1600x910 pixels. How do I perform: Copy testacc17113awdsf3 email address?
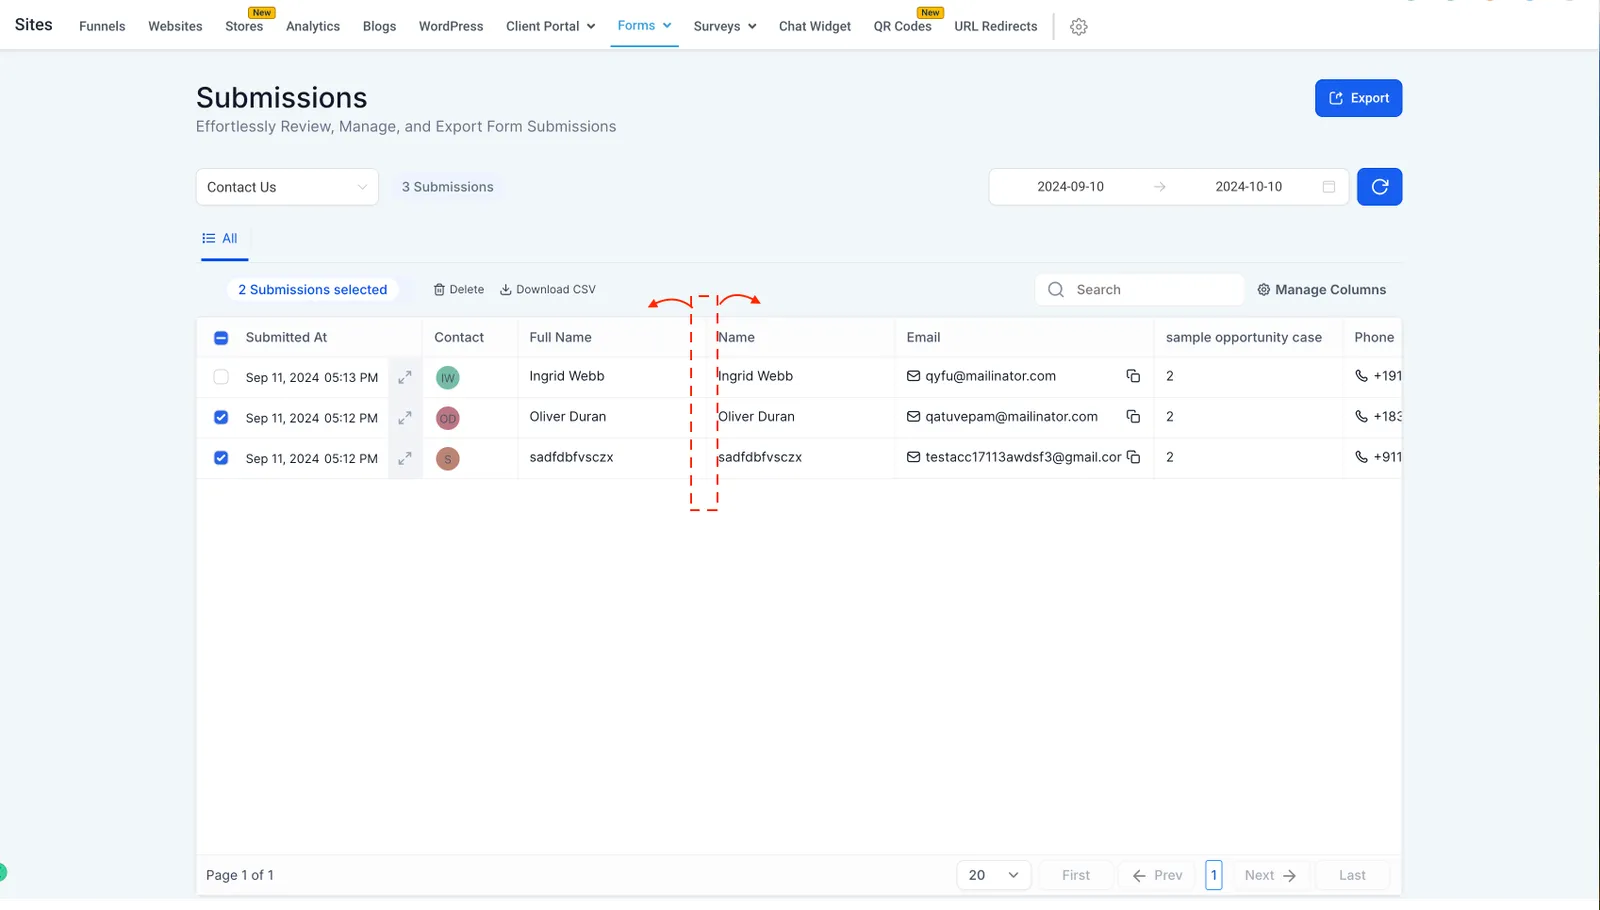click(x=1133, y=457)
